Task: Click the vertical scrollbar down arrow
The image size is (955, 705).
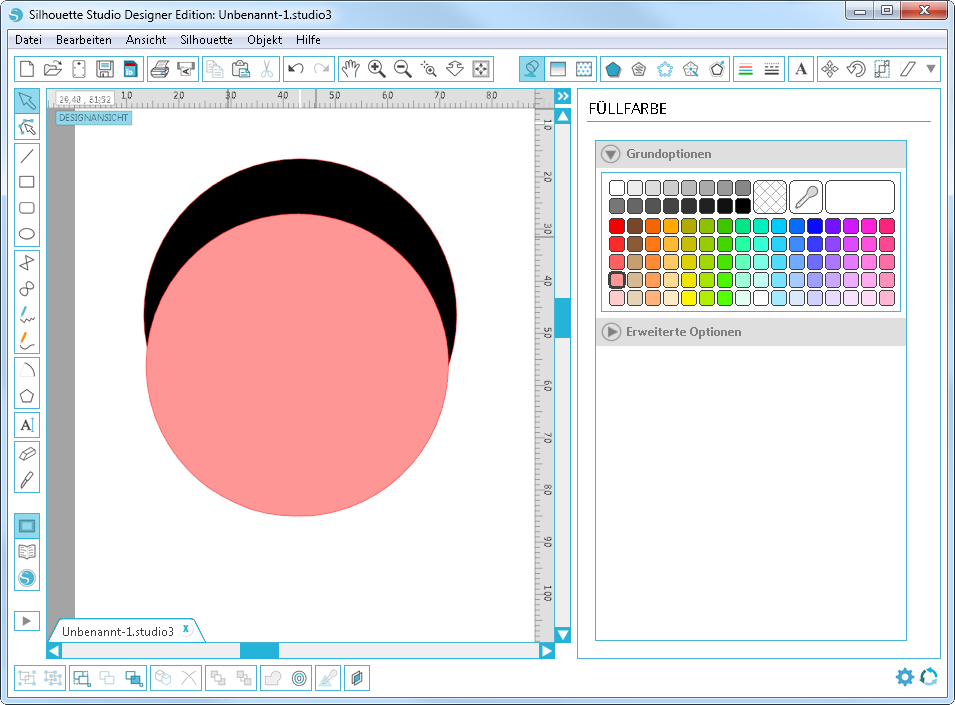Action: coord(563,635)
